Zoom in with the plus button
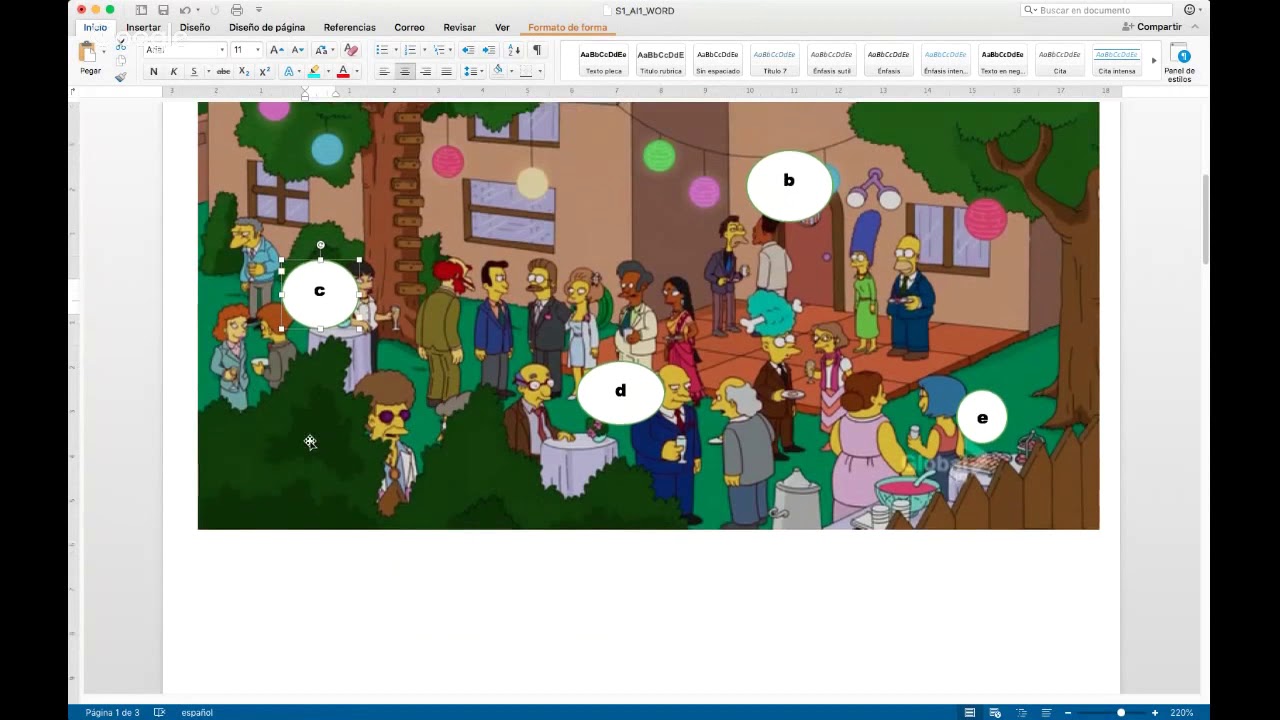Image resolution: width=1280 pixels, height=720 pixels. point(1155,712)
